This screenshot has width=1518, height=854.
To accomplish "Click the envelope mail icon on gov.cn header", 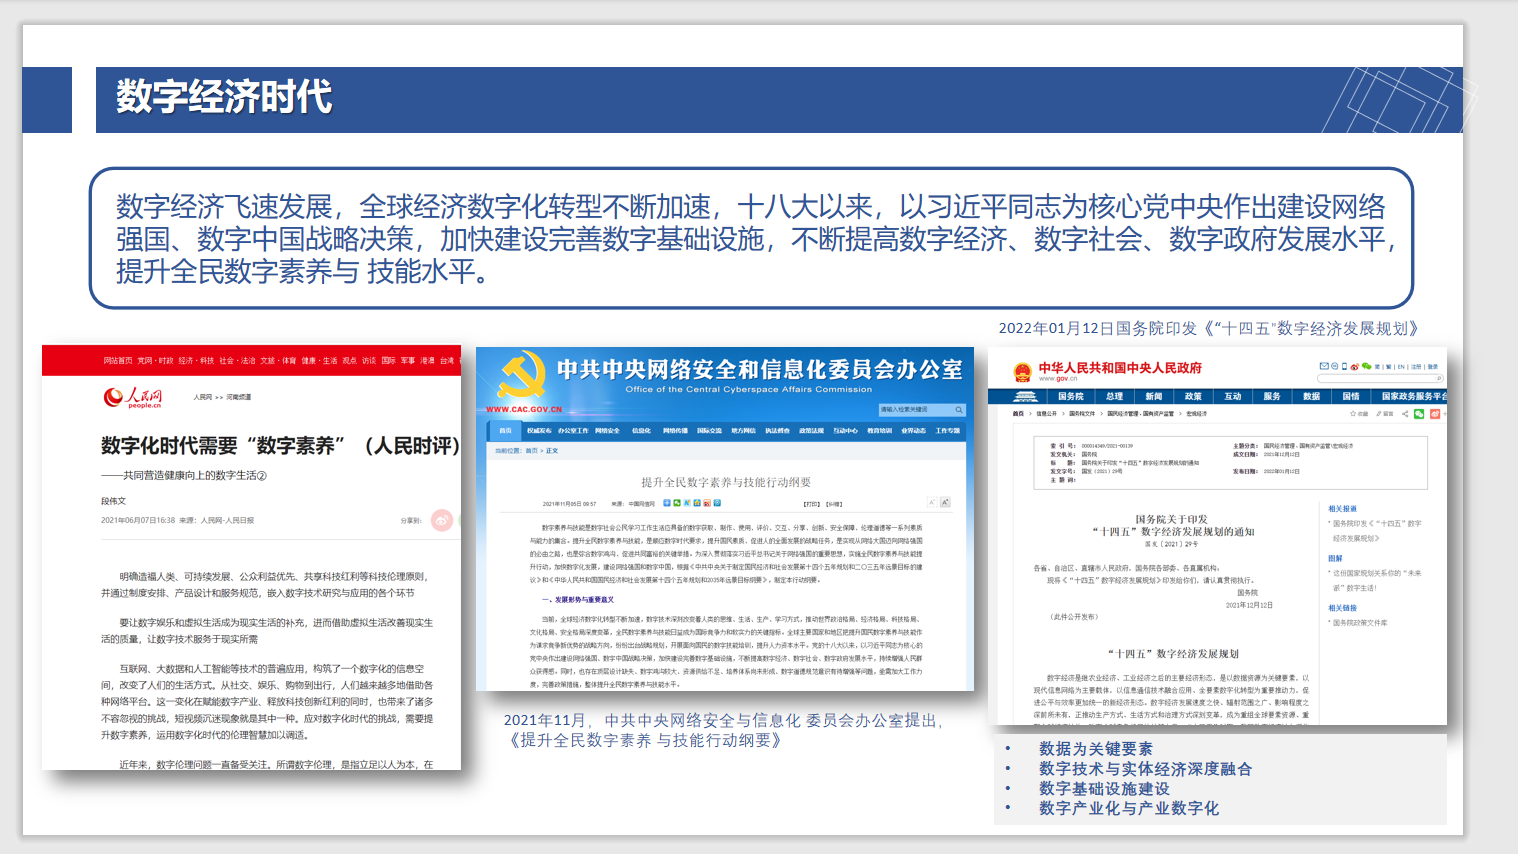I will 1323,366.
